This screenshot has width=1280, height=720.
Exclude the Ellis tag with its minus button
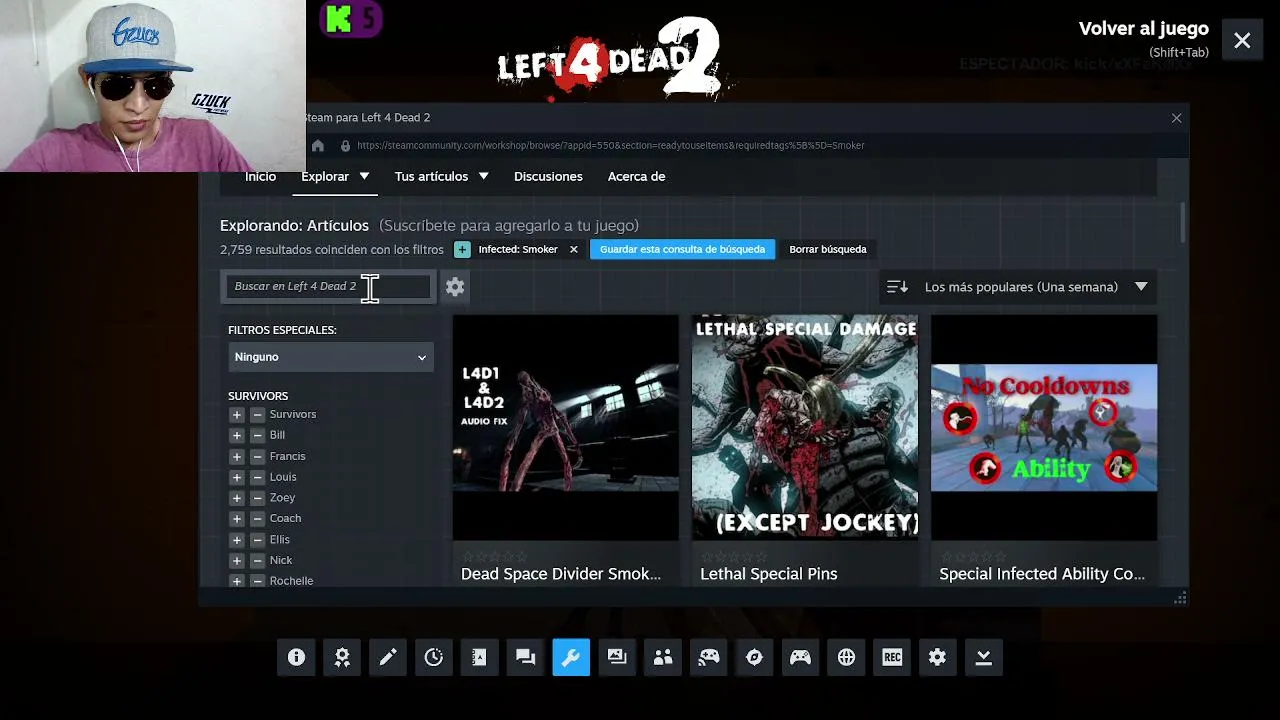coord(257,540)
